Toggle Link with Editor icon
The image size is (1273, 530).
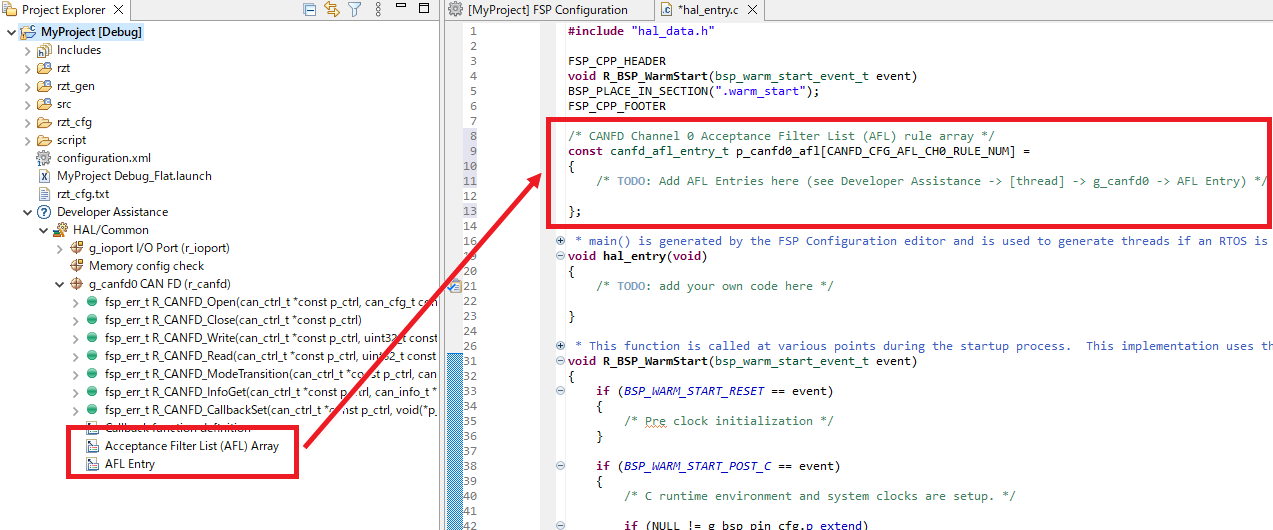pyautogui.click(x=331, y=10)
